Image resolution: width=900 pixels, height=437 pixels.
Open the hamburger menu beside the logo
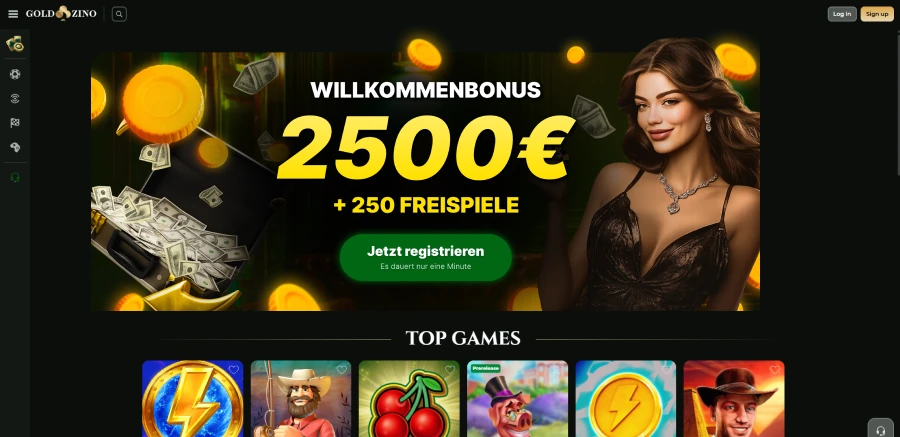13,14
